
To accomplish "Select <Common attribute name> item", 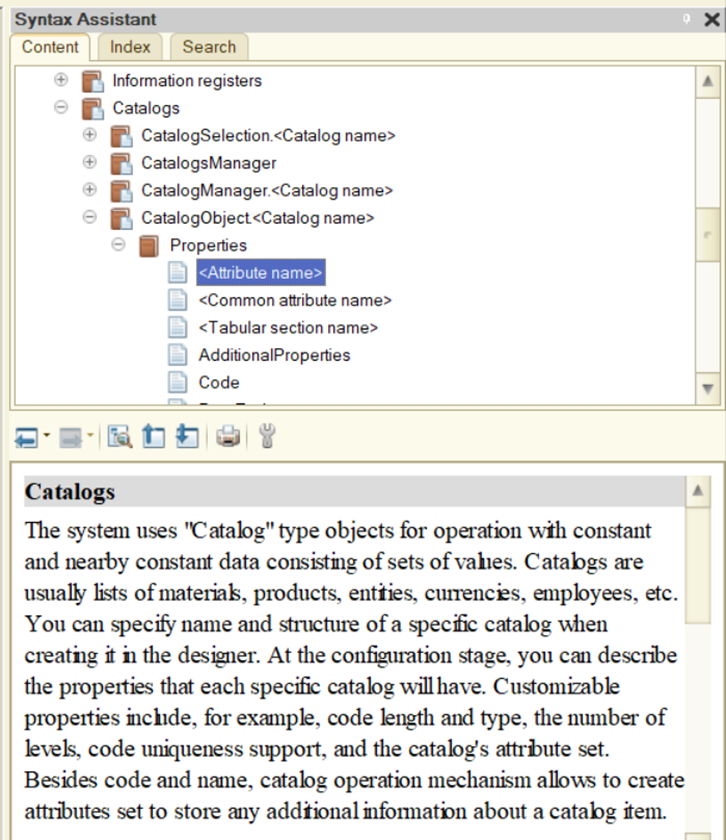I will click(x=294, y=300).
